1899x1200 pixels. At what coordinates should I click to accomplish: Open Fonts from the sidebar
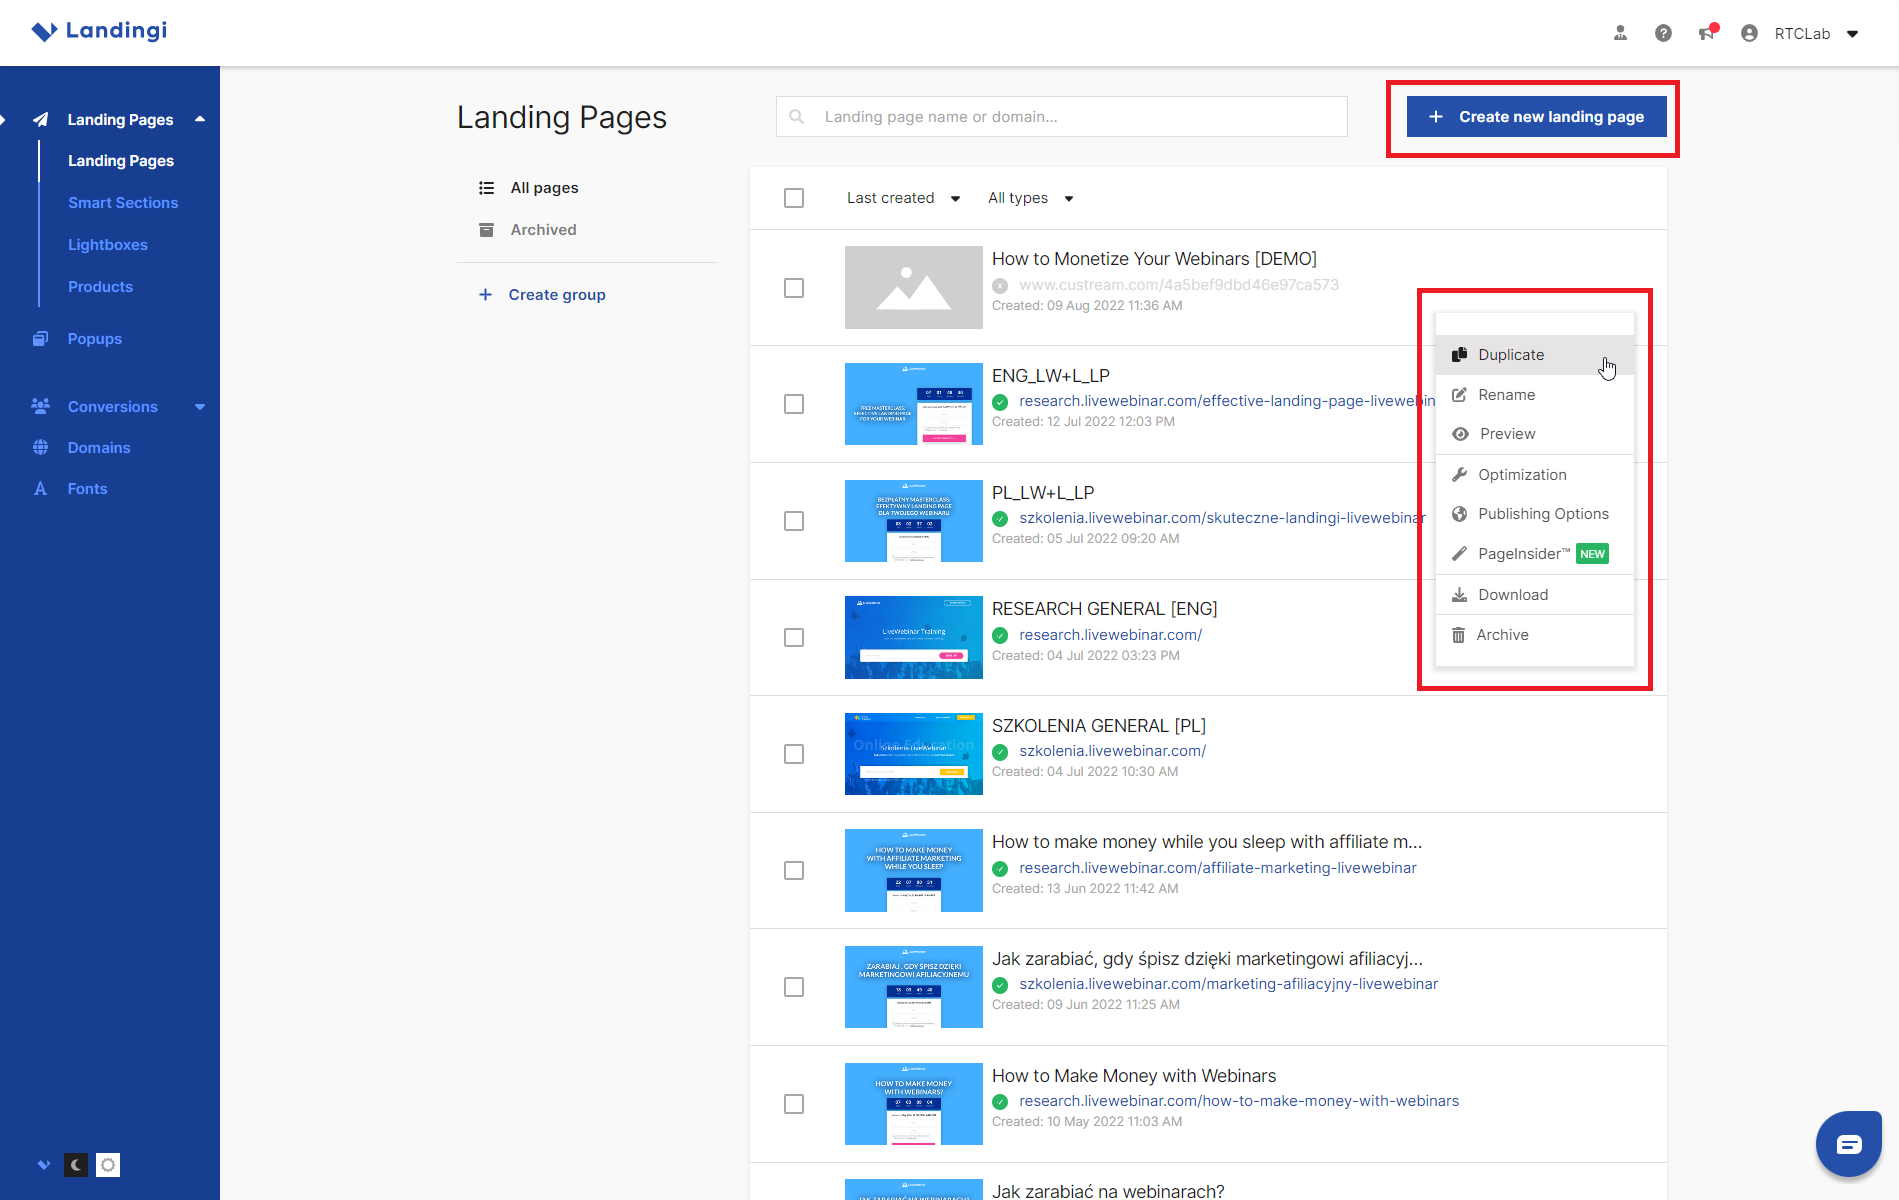coord(87,489)
